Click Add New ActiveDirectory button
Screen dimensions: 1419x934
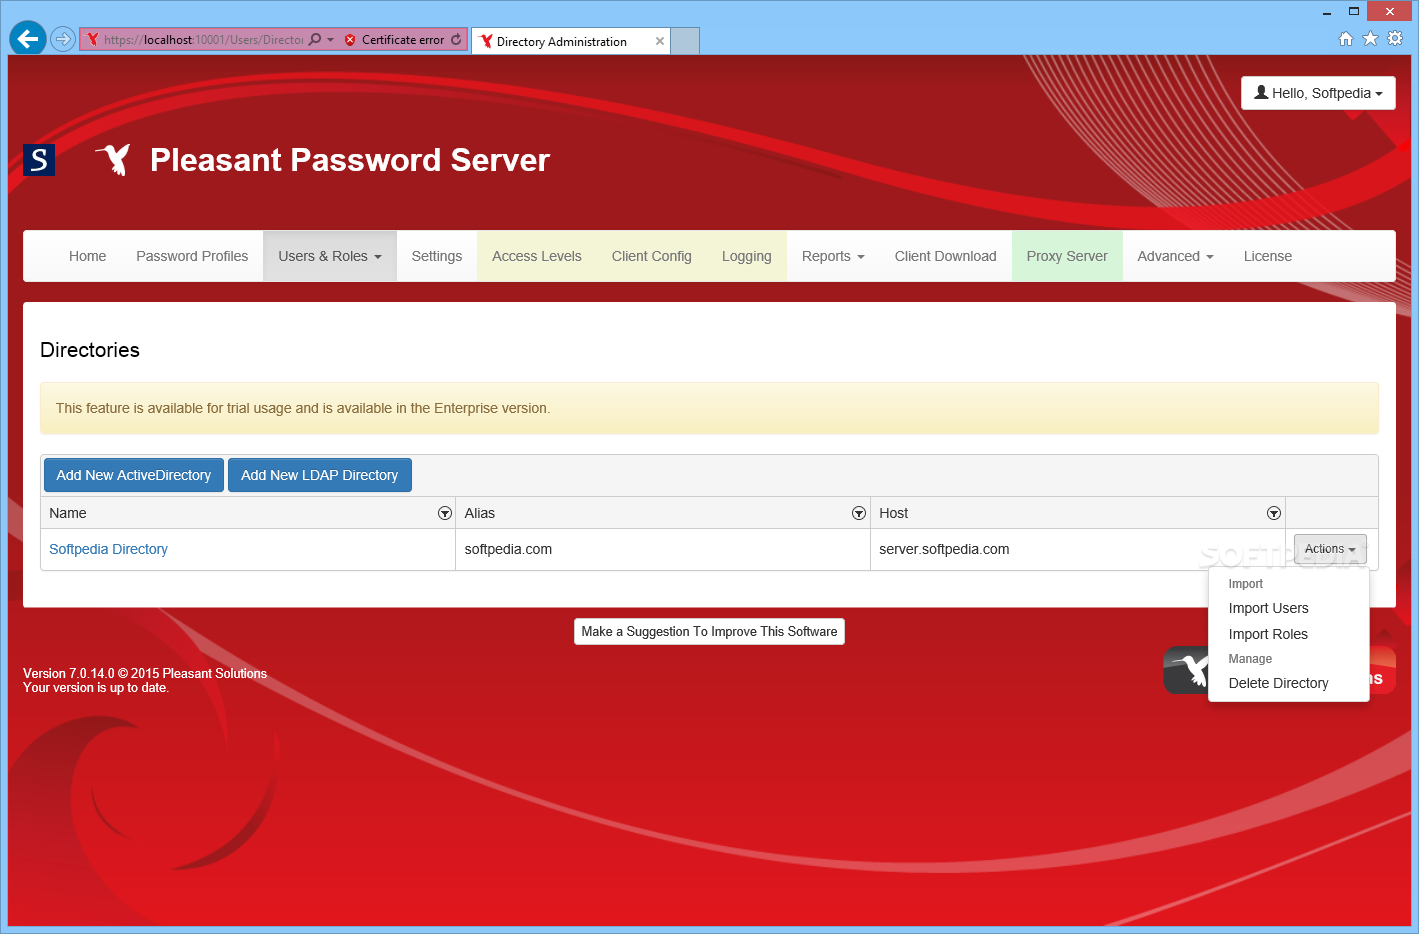pyautogui.click(x=134, y=475)
